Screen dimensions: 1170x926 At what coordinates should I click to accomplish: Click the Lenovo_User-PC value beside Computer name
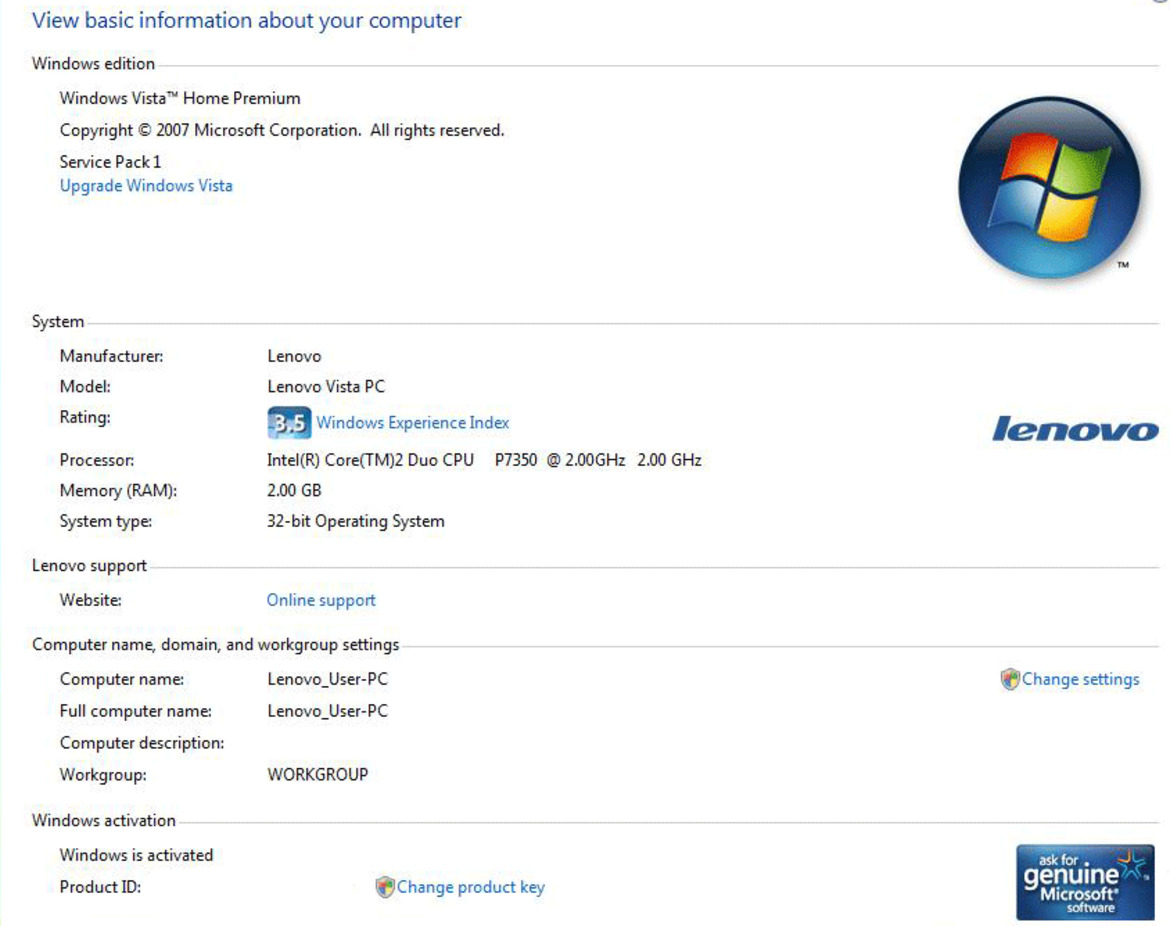328,679
